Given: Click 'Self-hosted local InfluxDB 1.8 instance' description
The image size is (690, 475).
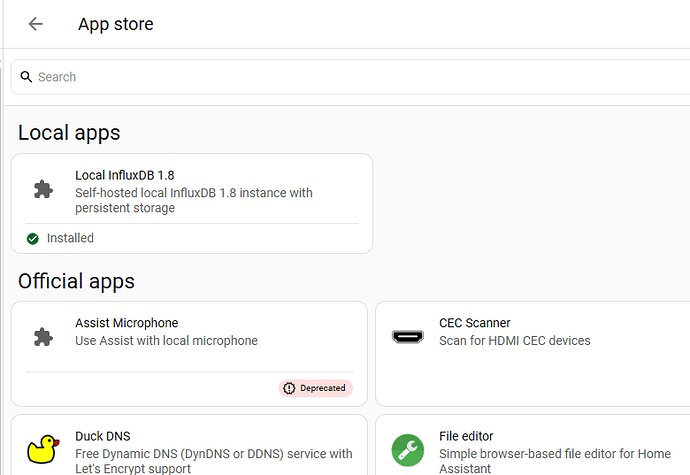Looking at the screenshot, I should point(194,200).
